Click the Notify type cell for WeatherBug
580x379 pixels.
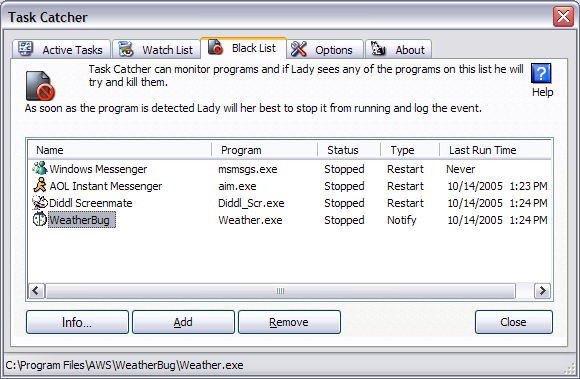pos(402,220)
